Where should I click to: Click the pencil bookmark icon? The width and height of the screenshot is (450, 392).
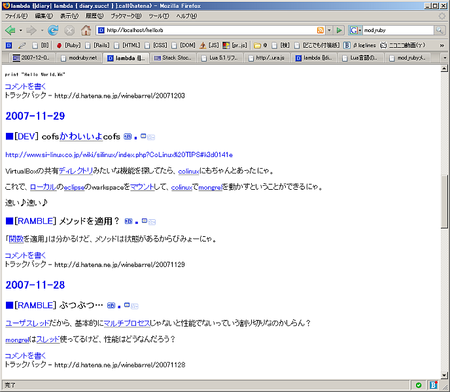[x=22, y=45]
